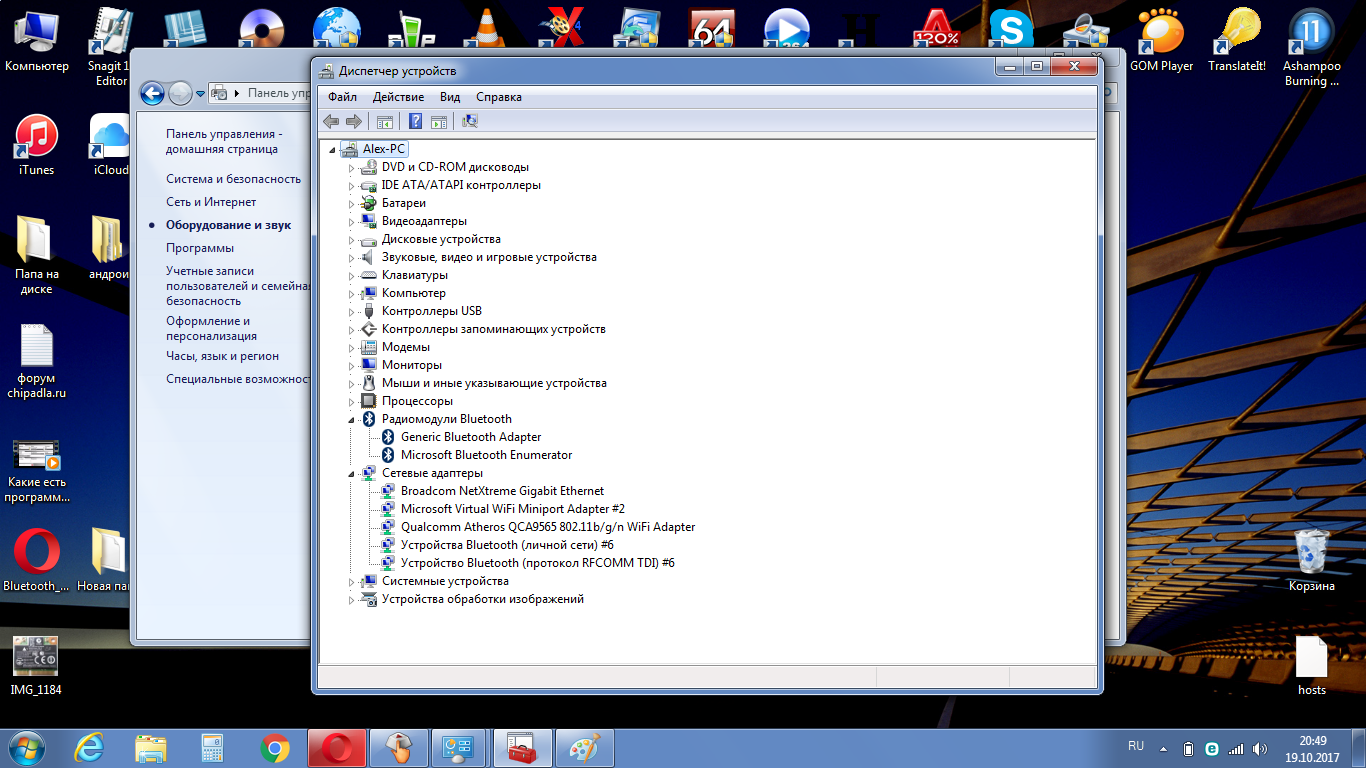This screenshot has width=1366, height=768.
Task: Collapse the Alex-PC root node
Action: (x=332, y=149)
